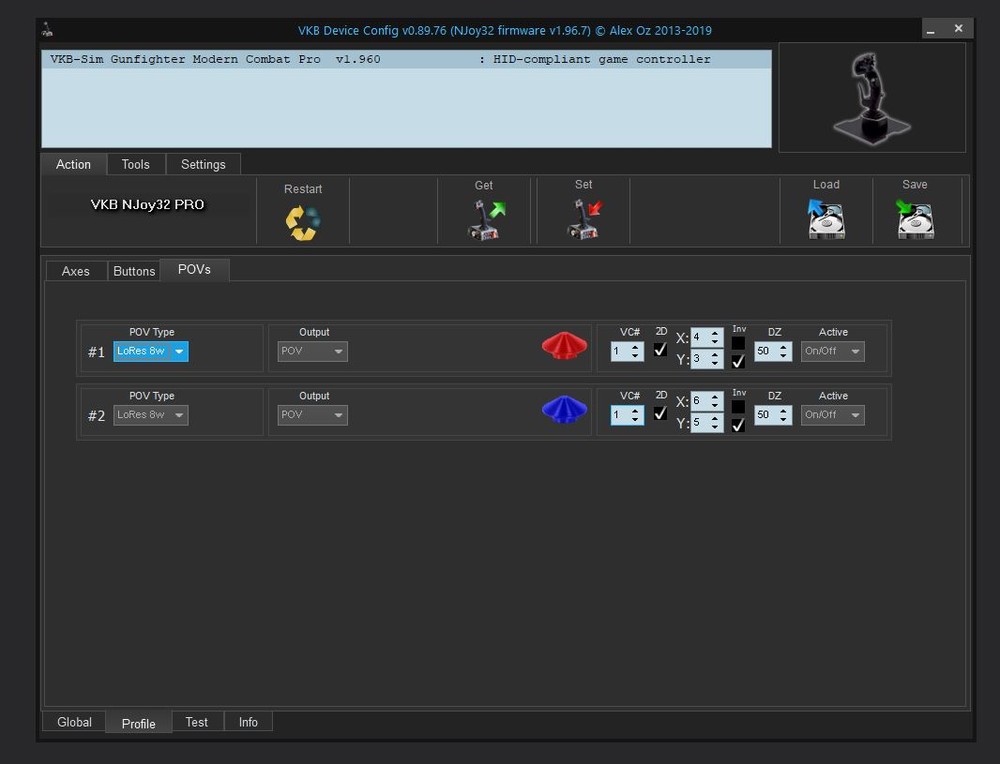Close the VKB Device Config window

(959, 29)
